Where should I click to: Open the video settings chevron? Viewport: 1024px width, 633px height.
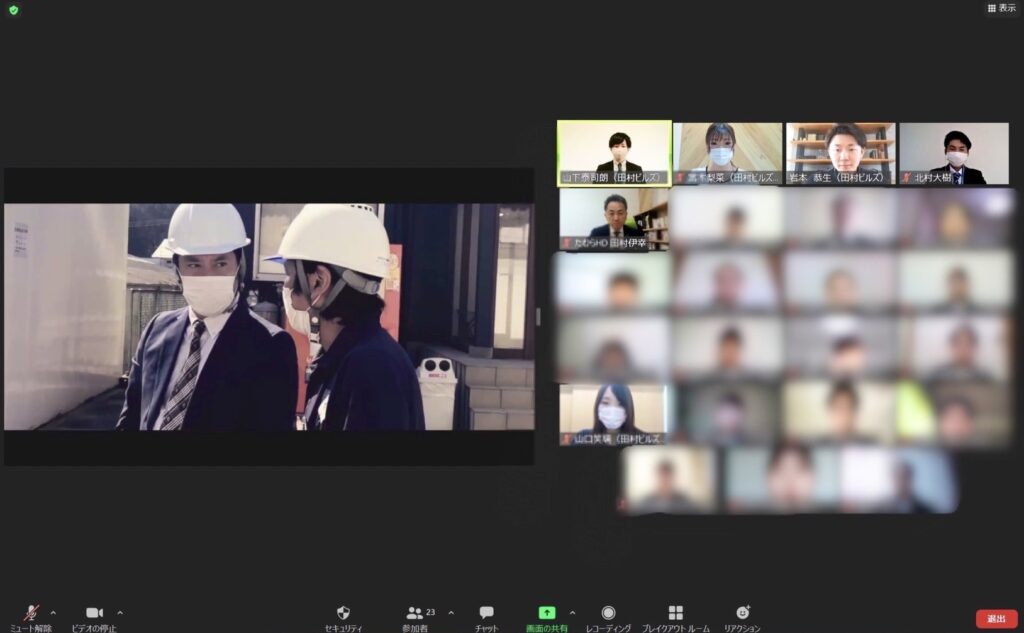pyautogui.click(x=121, y=612)
